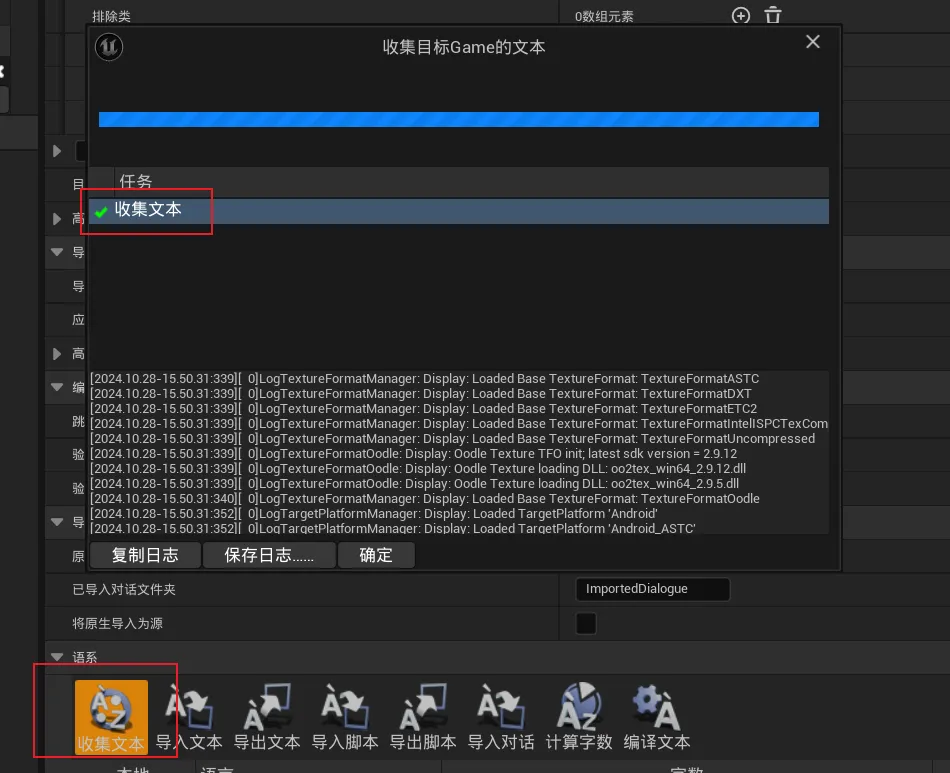
Task: Select the 导入文本 import text icon
Action: (x=189, y=715)
